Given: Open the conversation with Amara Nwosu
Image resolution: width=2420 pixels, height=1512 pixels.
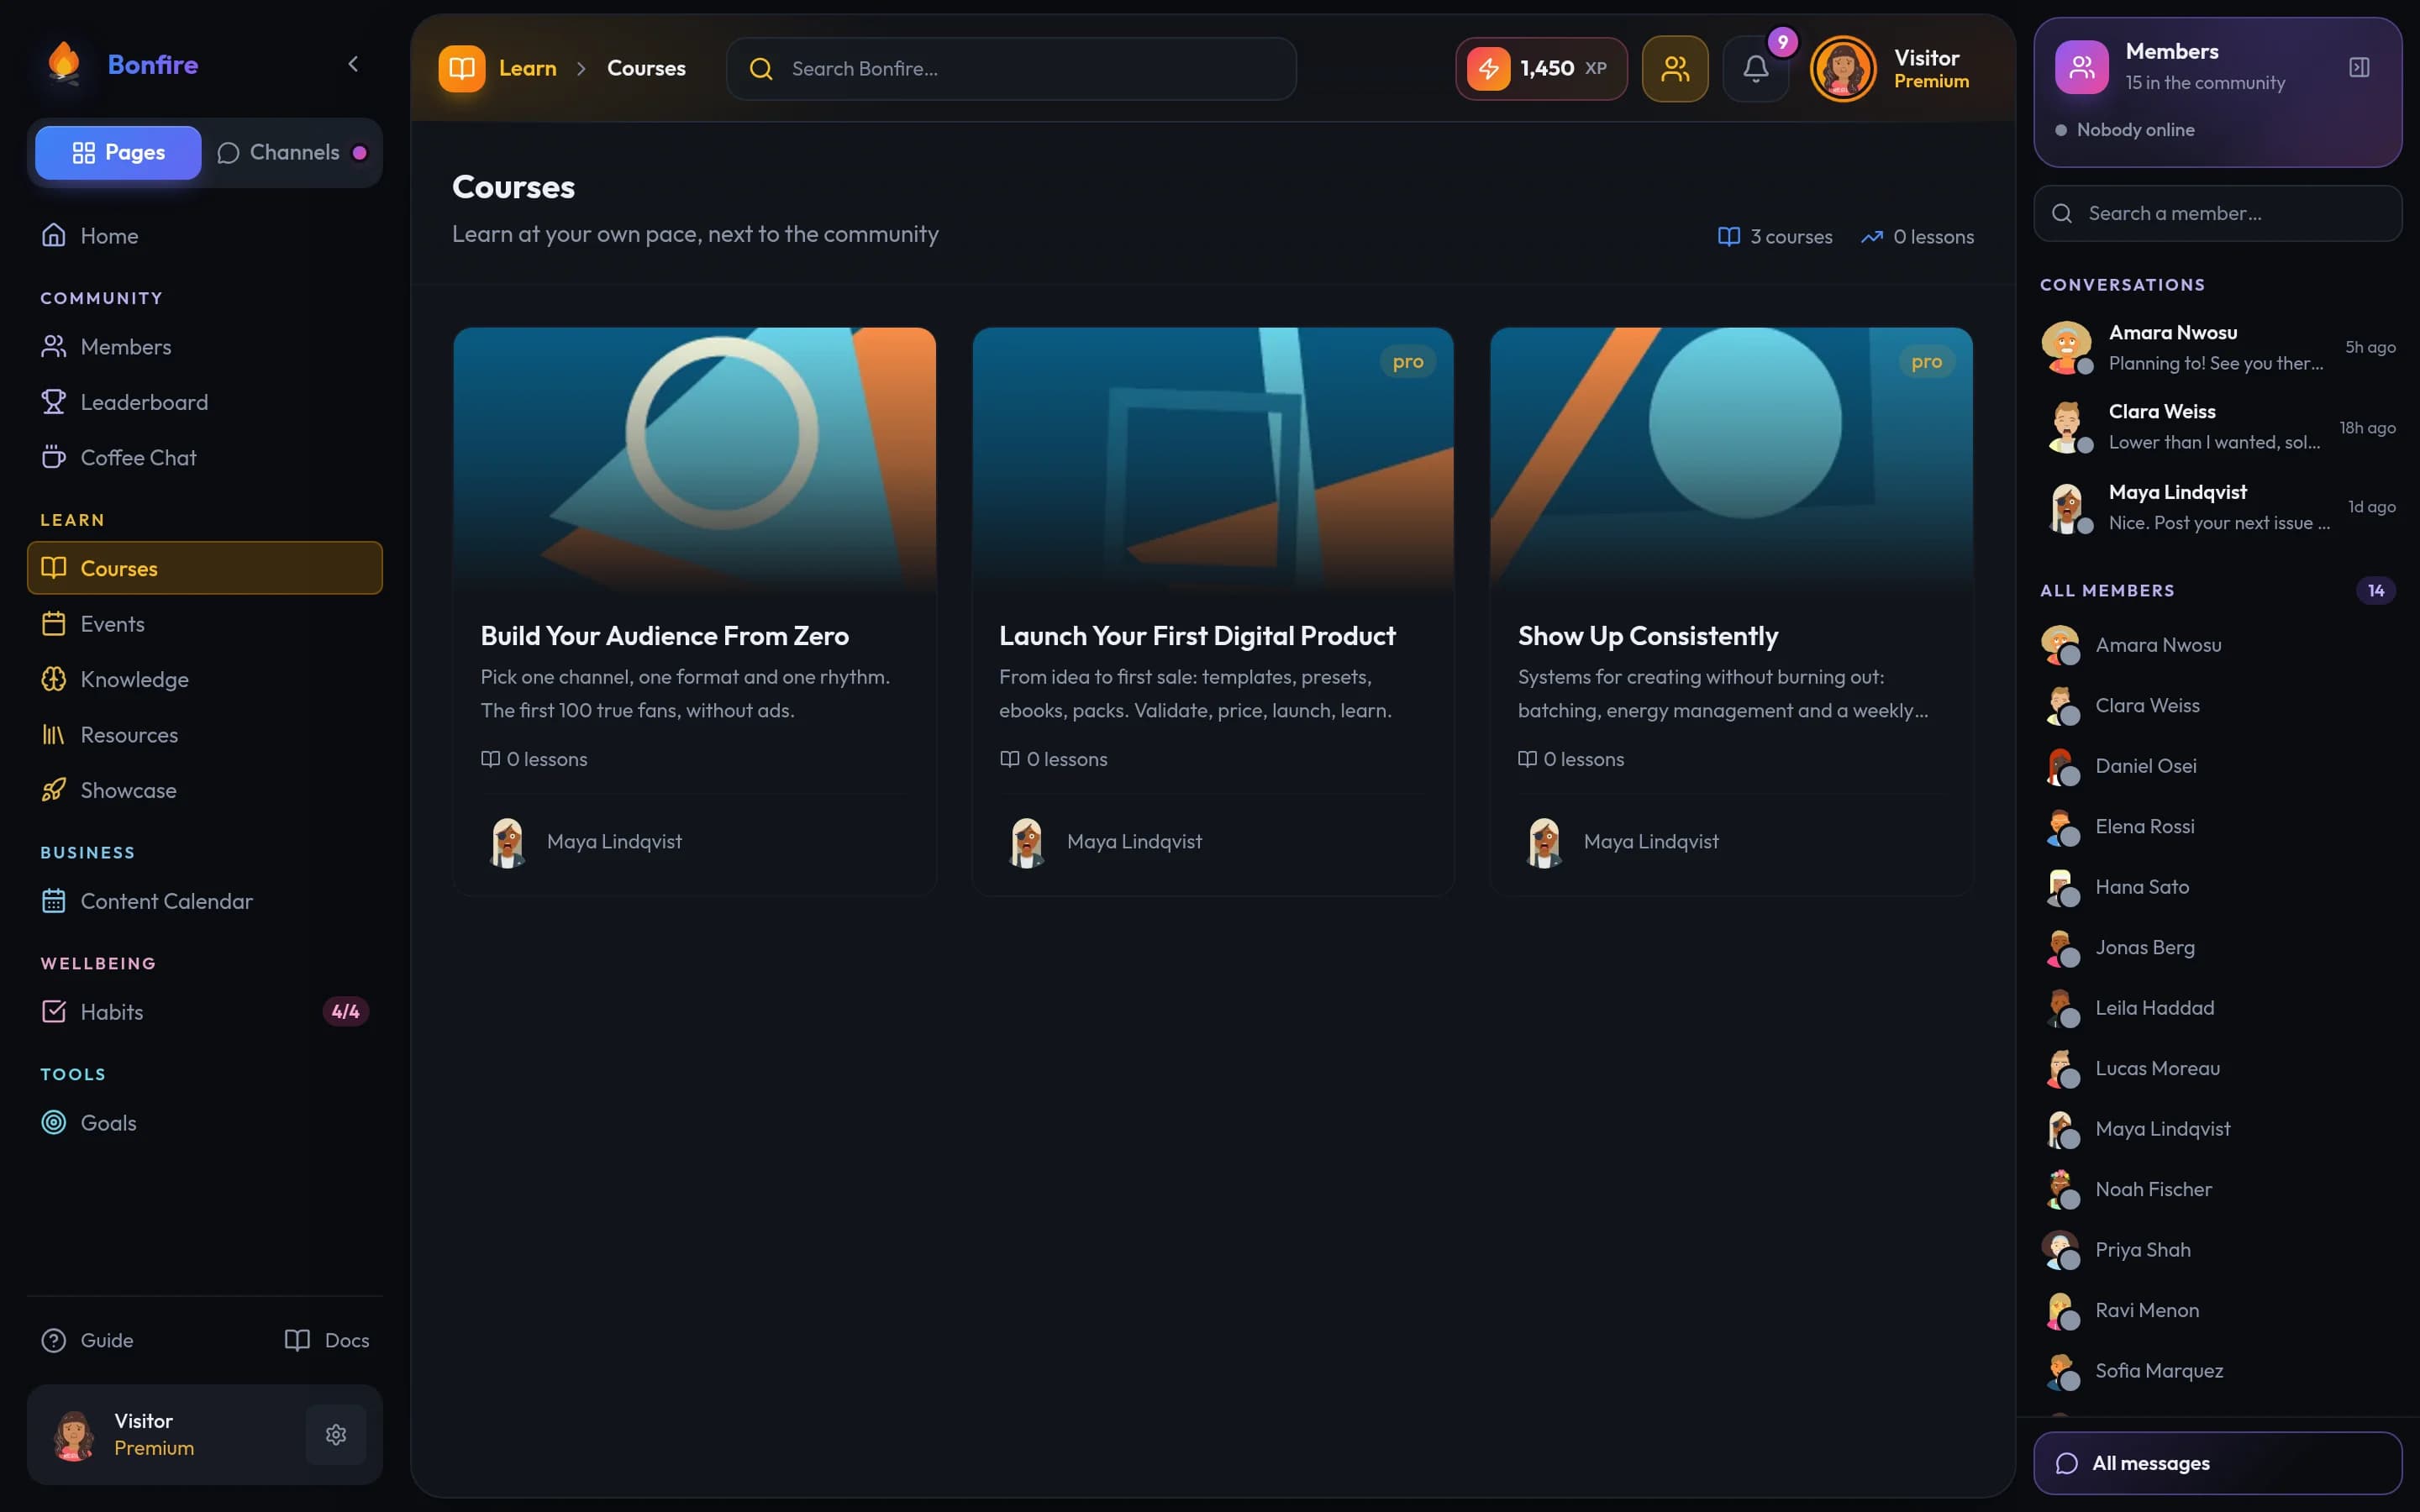Looking at the screenshot, I should pos(2217,347).
